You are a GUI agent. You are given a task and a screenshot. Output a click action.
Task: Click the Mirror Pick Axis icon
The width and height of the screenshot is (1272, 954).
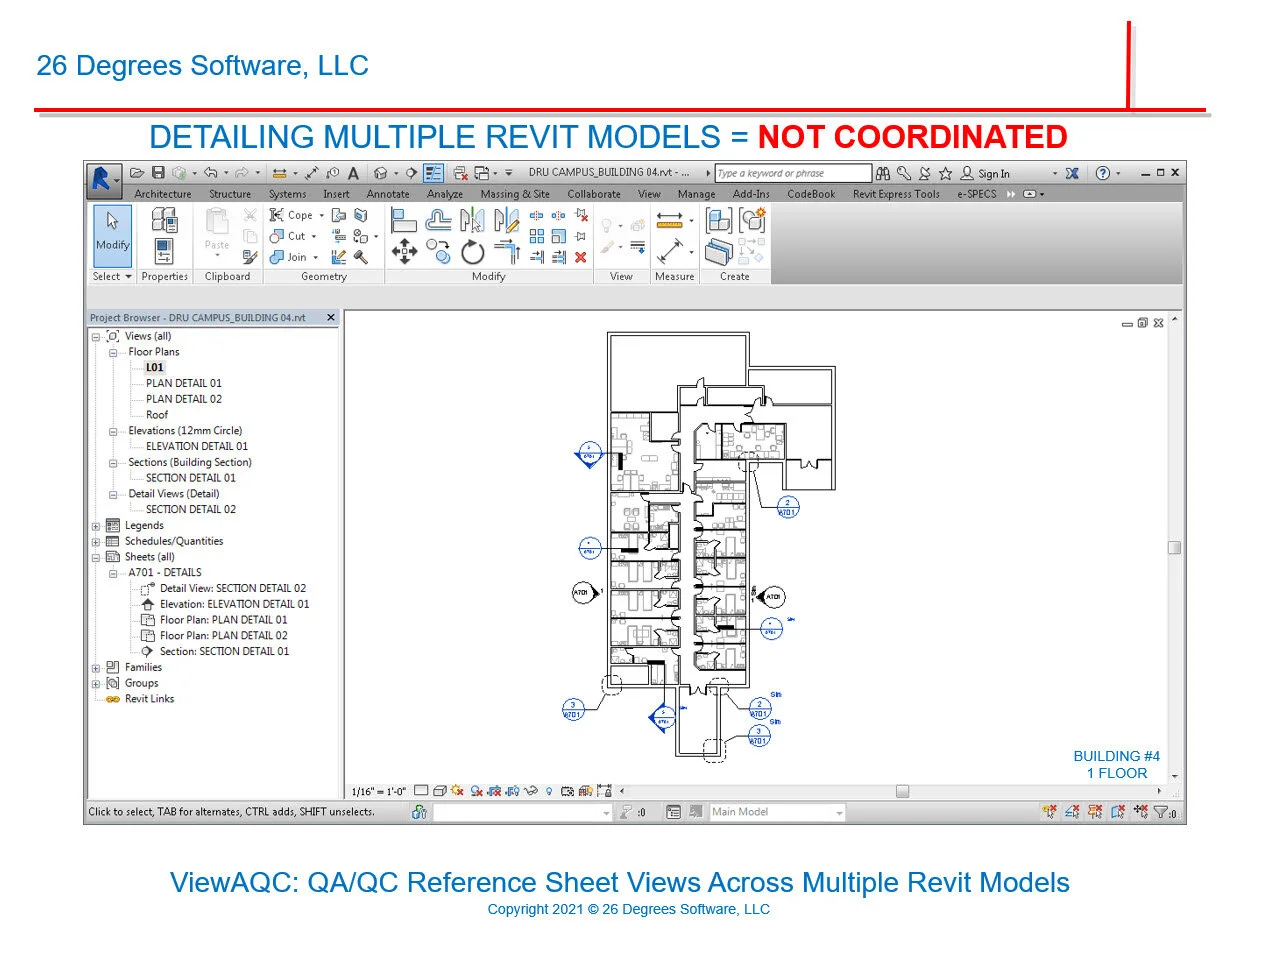click(472, 219)
